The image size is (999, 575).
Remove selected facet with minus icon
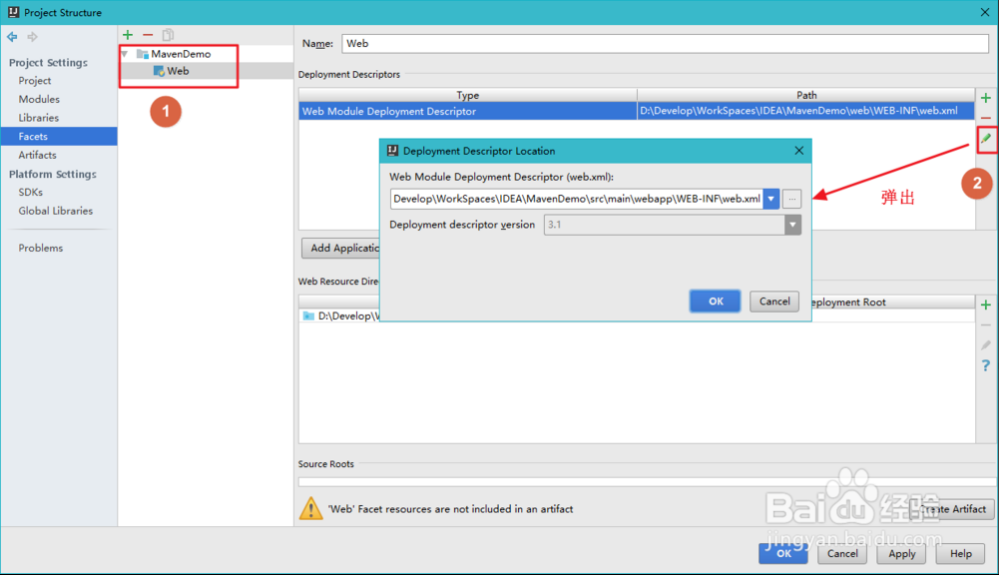[148, 35]
